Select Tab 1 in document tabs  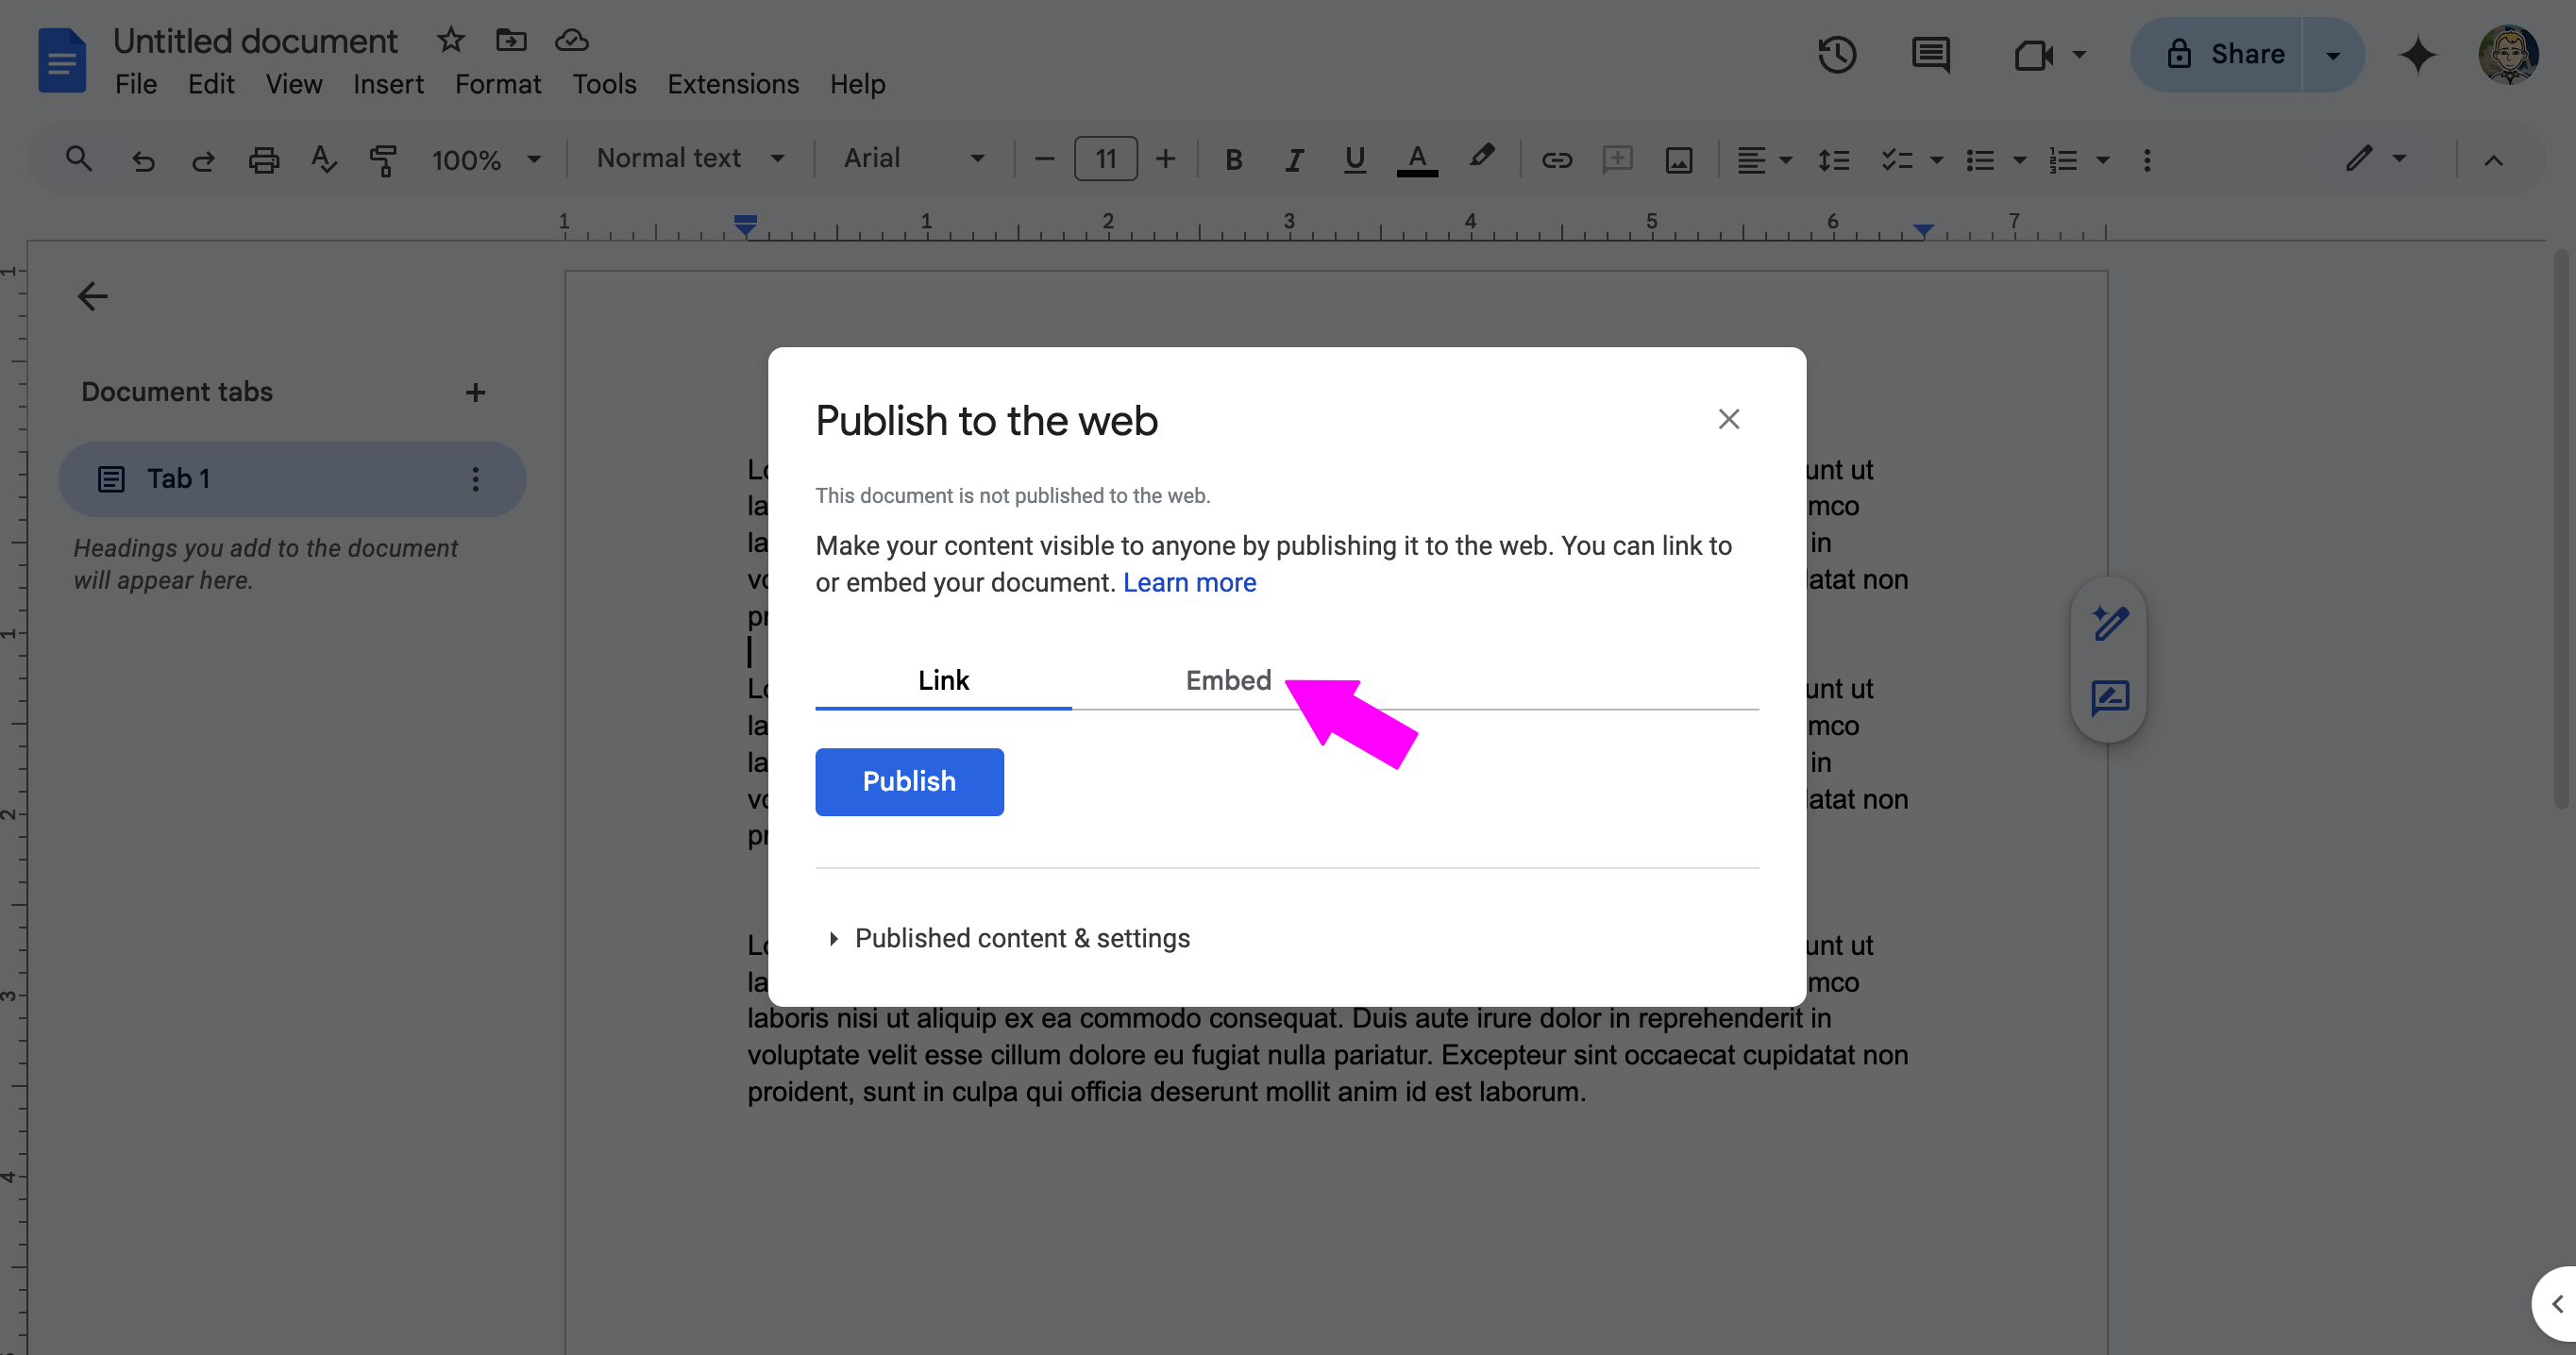[292, 479]
